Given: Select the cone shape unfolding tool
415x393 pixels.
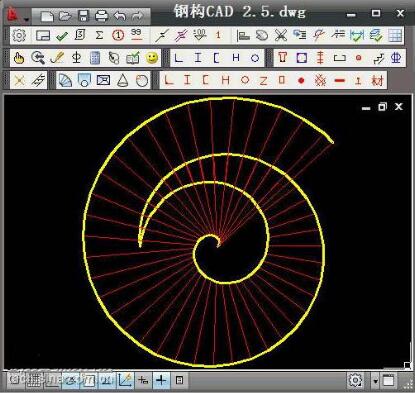Looking at the screenshot, I should coord(123,80).
